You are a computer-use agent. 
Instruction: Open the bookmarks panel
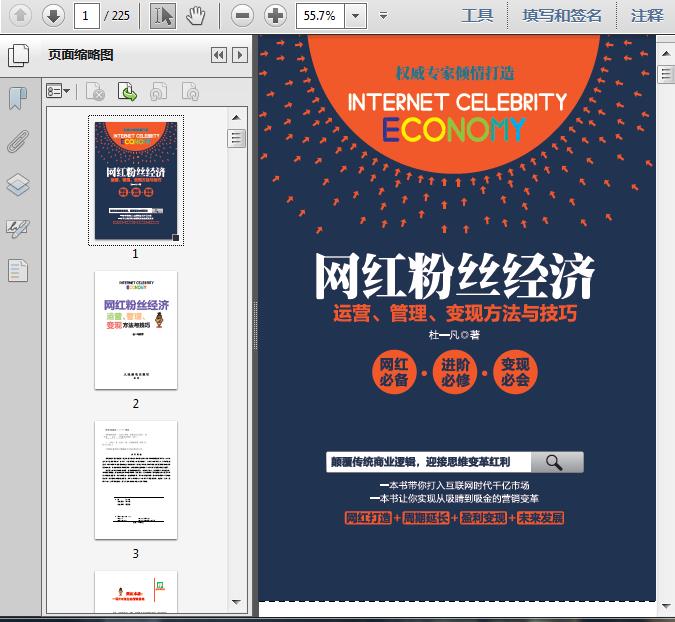18,98
